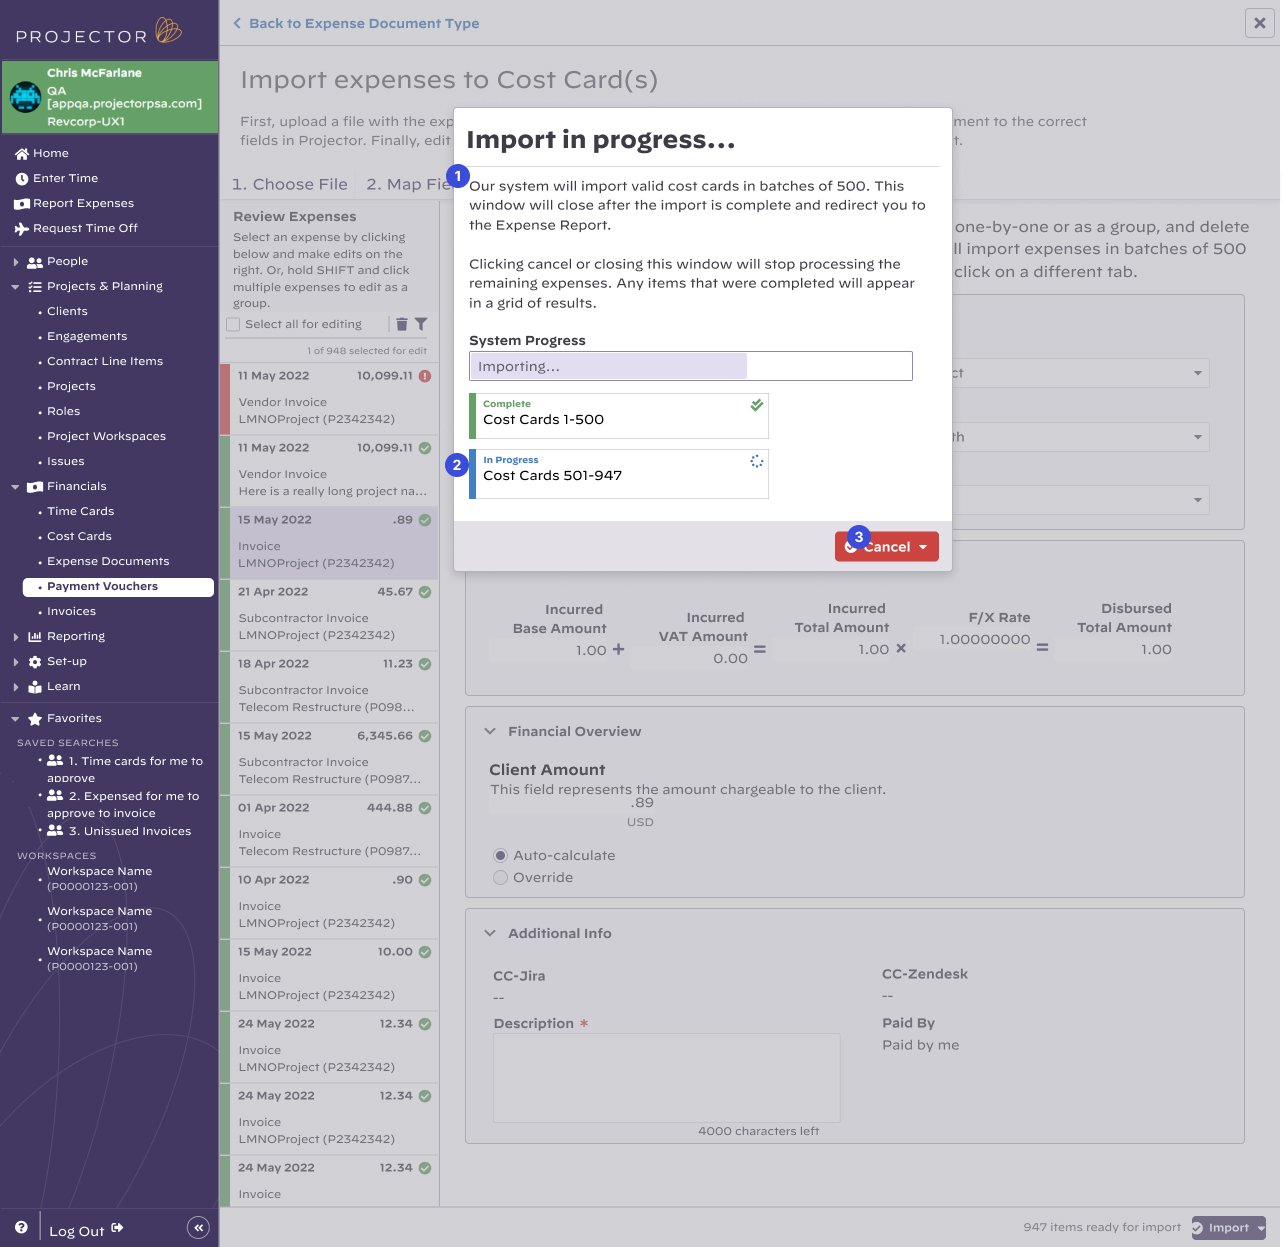Select the Auto-calculate radio button
The height and width of the screenshot is (1247, 1283).
[500, 856]
